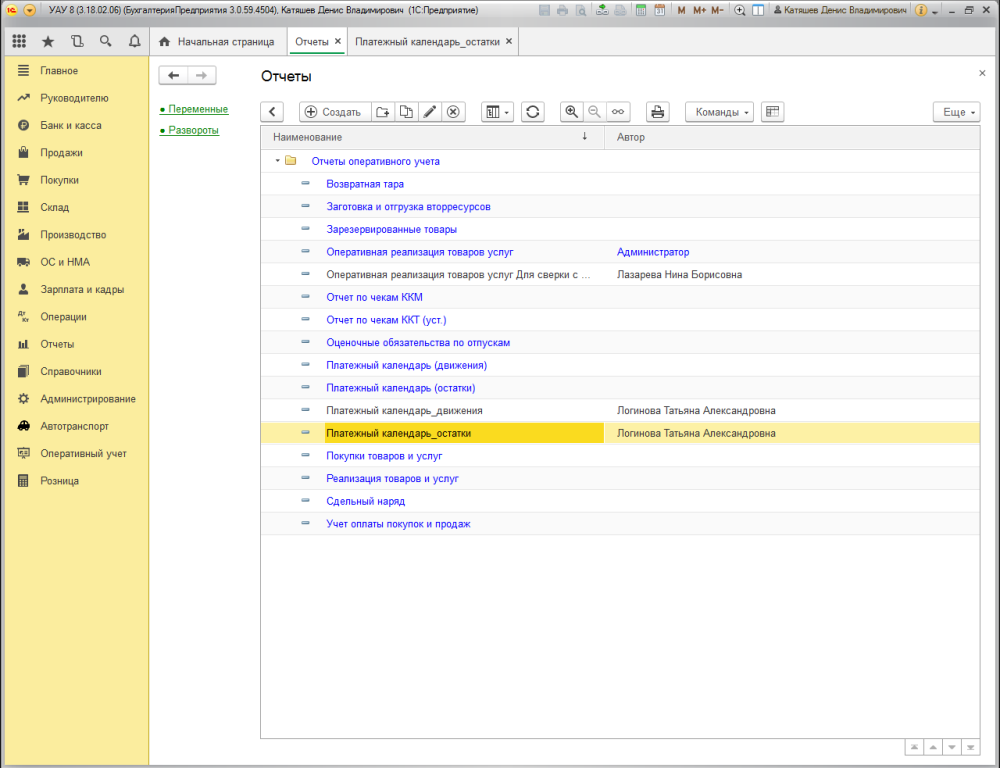This screenshot has width=1000, height=768.
Task: Open the Главное section
Action: (x=75, y=71)
